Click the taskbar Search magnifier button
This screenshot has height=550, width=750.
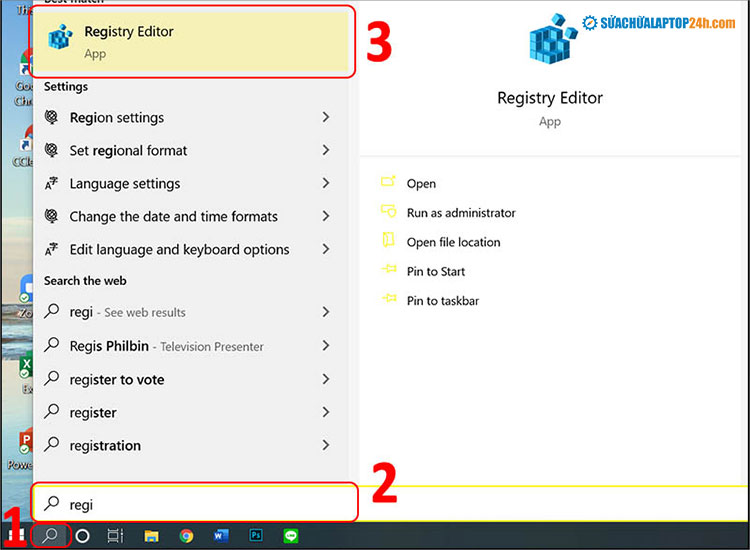click(50, 536)
